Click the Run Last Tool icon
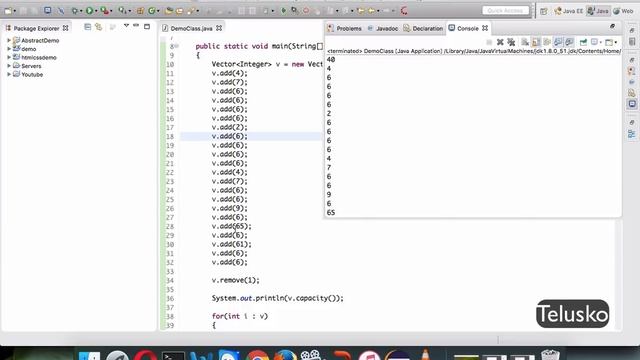This screenshot has width=640, height=360. (104, 11)
